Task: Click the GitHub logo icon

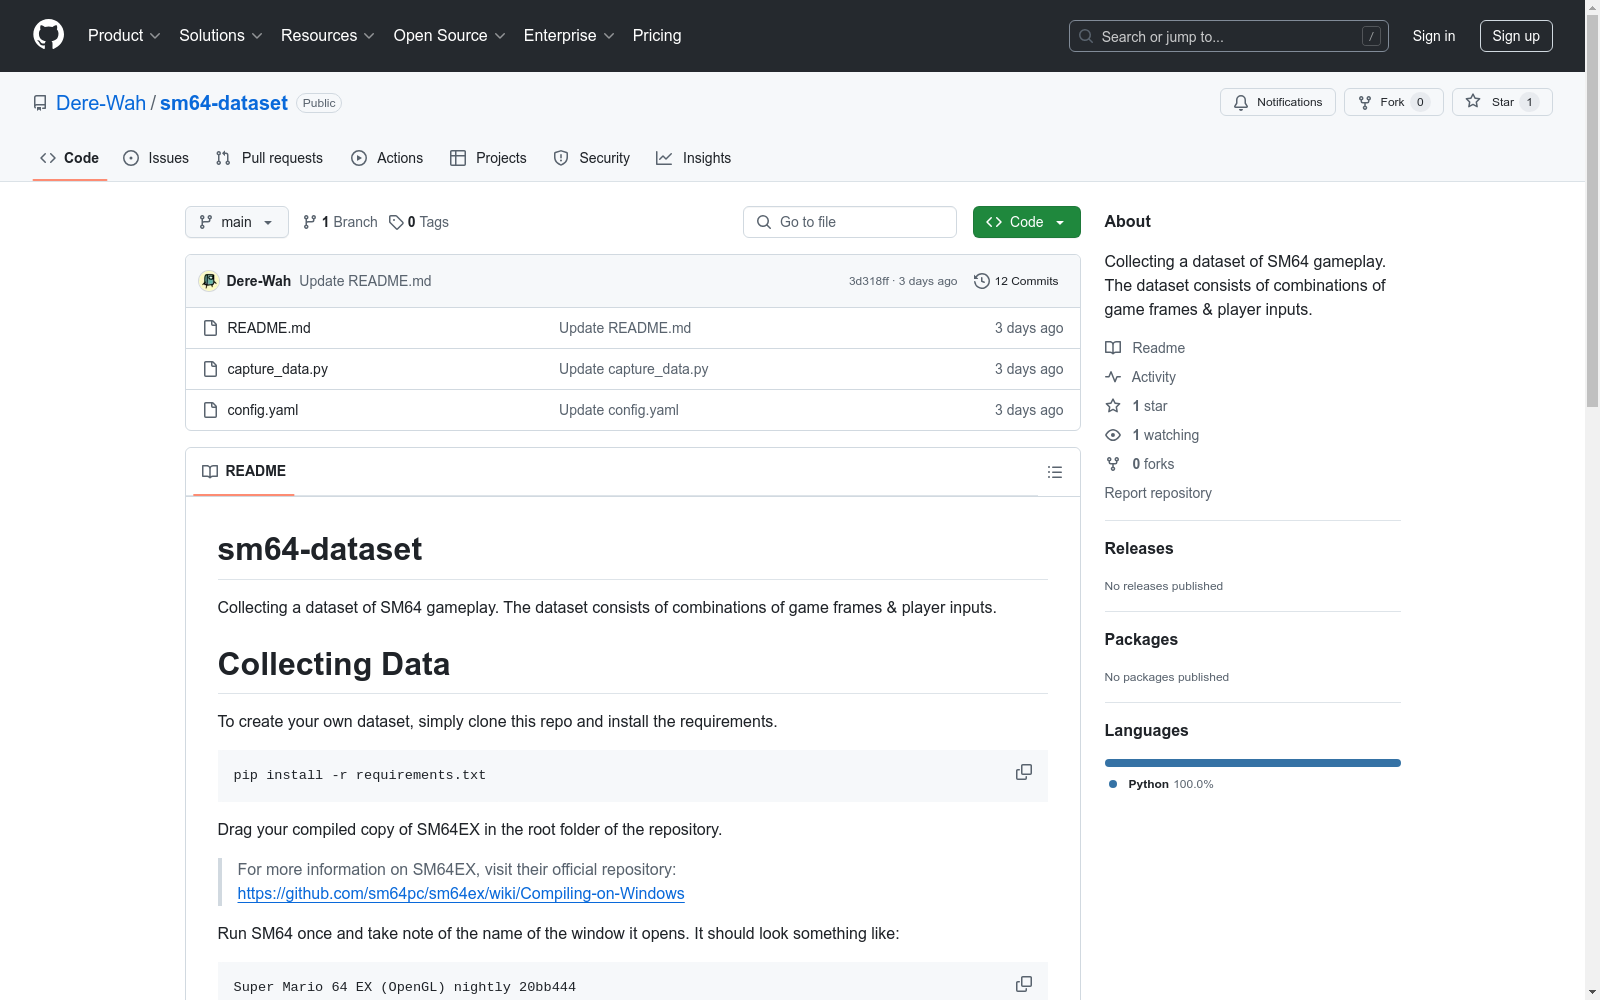Action: 48,35
